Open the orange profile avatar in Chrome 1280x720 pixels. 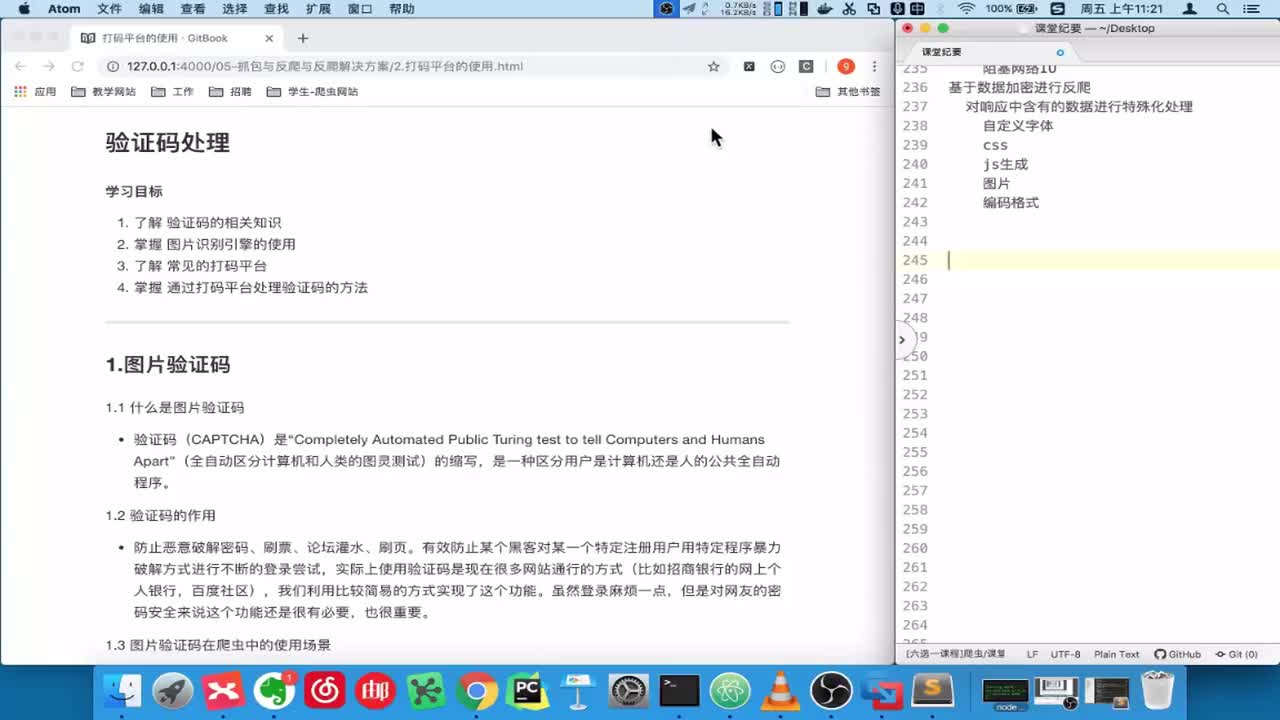click(846, 66)
